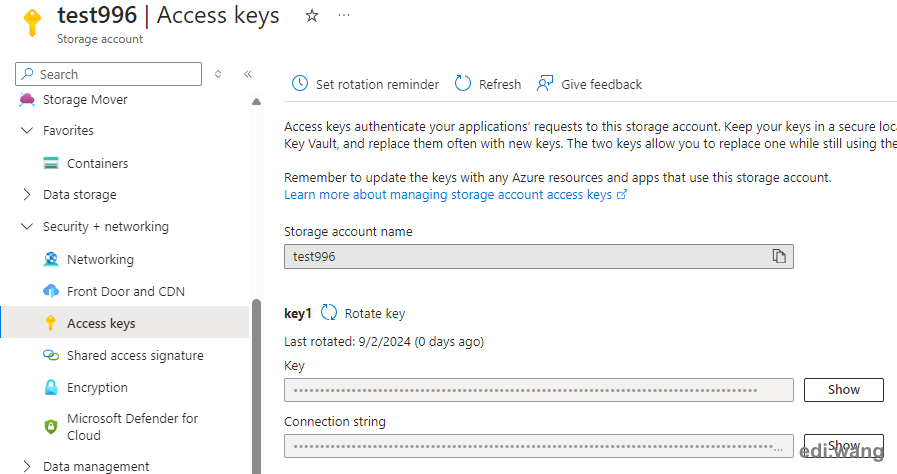This screenshot has height=474, width=897.
Task: Open the more options ellipsis menu
Action: [x=344, y=15]
